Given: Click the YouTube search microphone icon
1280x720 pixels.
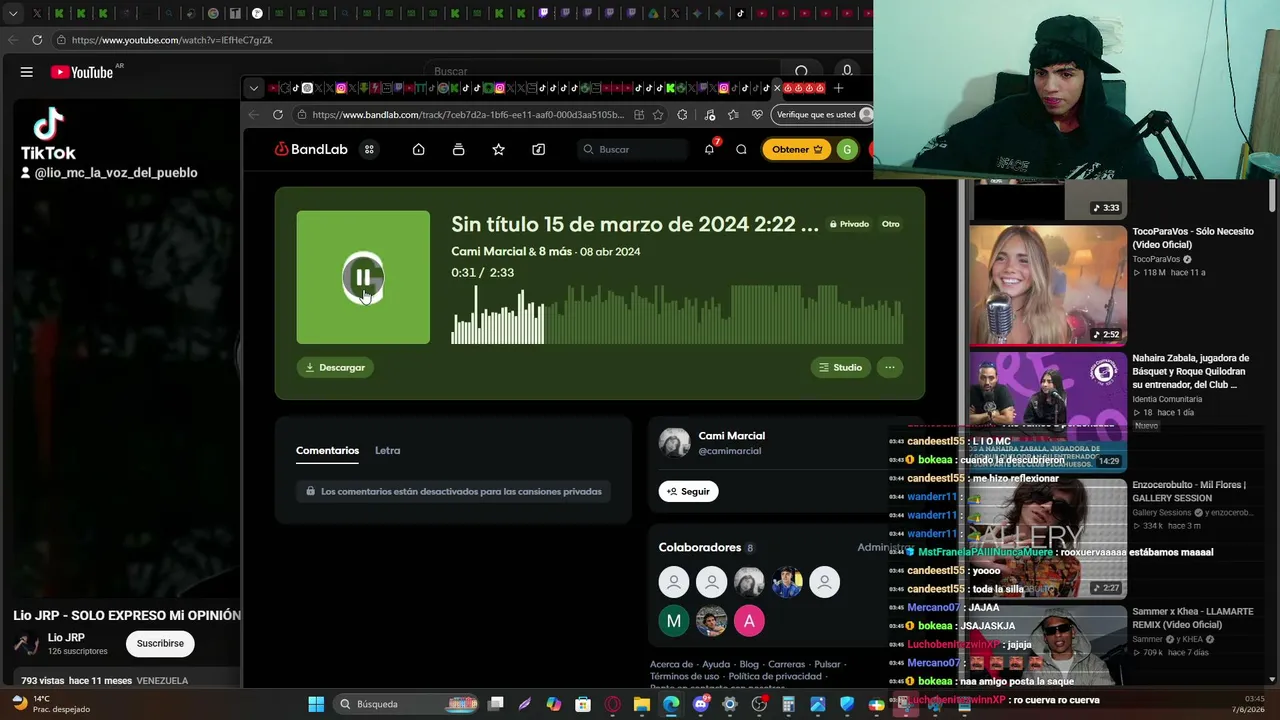Looking at the screenshot, I should (x=847, y=71).
